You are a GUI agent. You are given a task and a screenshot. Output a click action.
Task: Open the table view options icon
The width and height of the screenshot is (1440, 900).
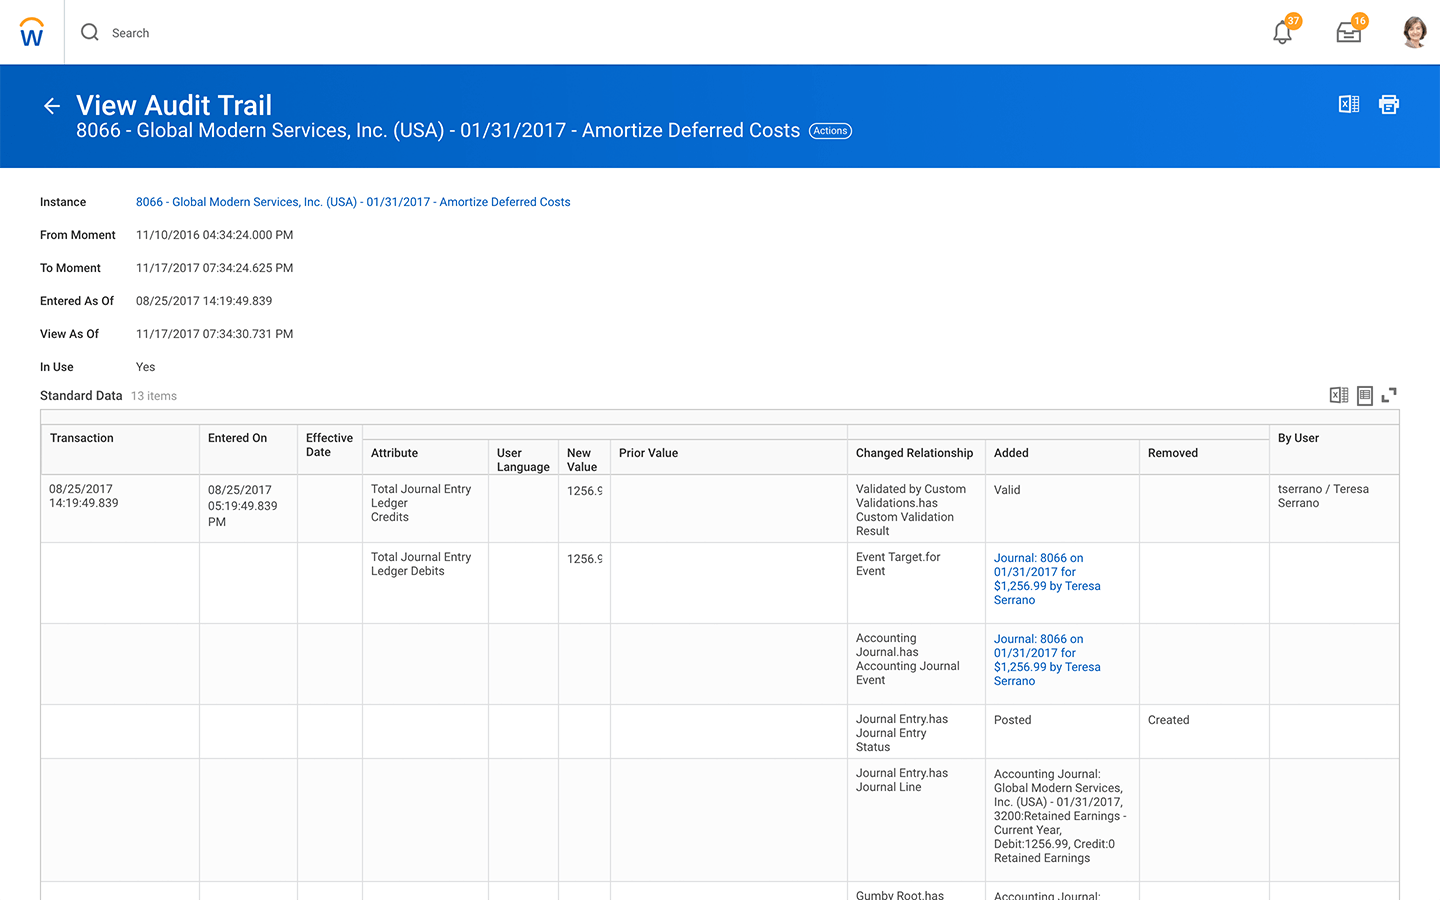pyautogui.click(x=1364, y=395)
